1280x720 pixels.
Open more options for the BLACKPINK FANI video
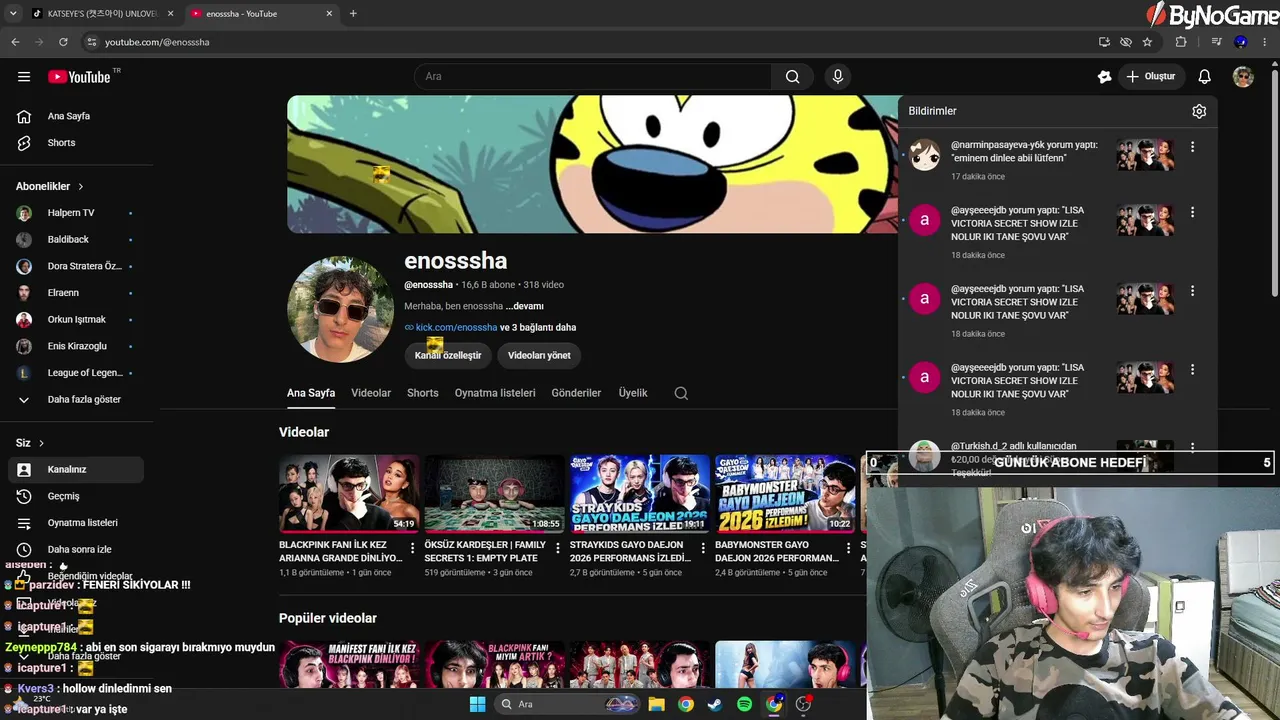click(412, 548)
